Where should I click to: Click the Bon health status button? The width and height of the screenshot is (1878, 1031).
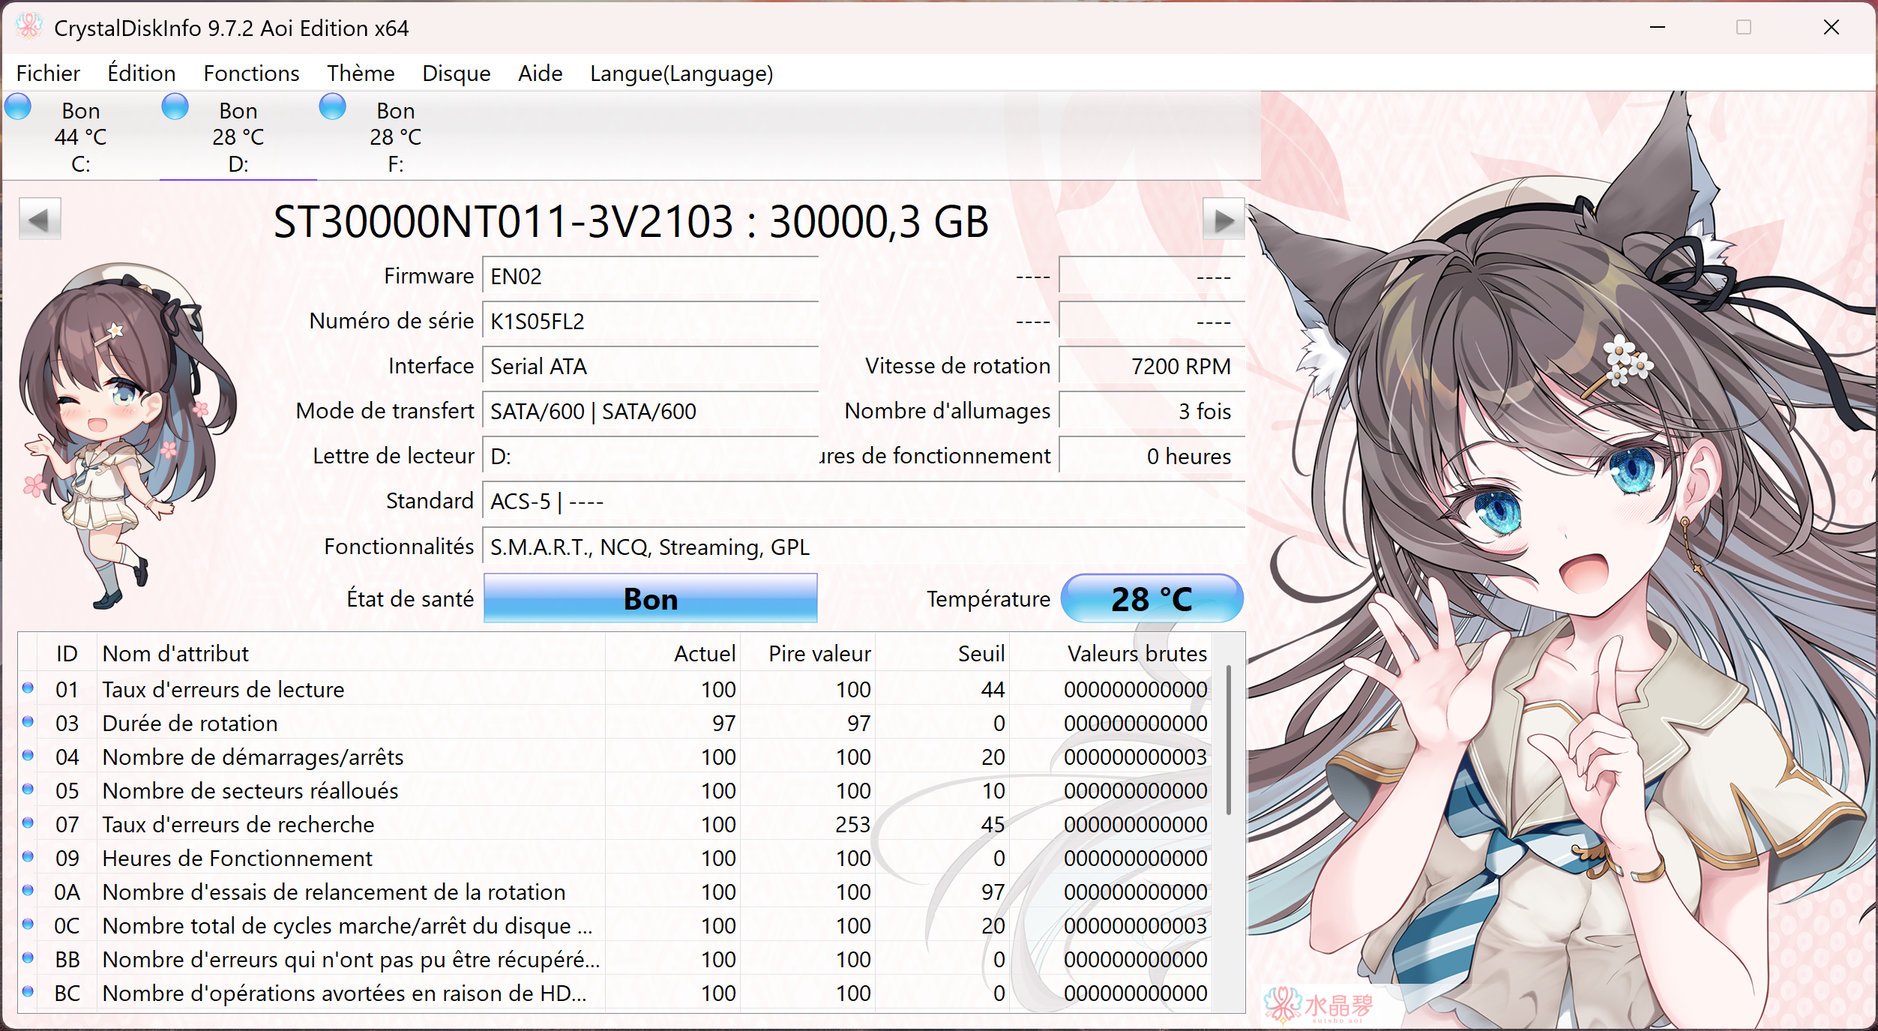pyautogui.click(x=650, y=598)
